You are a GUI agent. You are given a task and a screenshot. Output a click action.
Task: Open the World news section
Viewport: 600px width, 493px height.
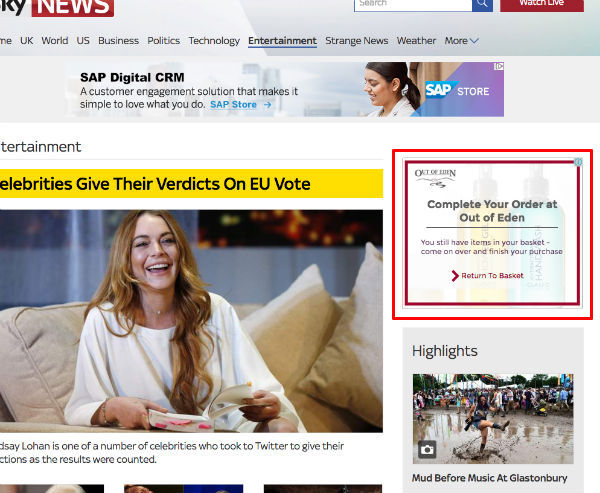(x=55, y=41)
